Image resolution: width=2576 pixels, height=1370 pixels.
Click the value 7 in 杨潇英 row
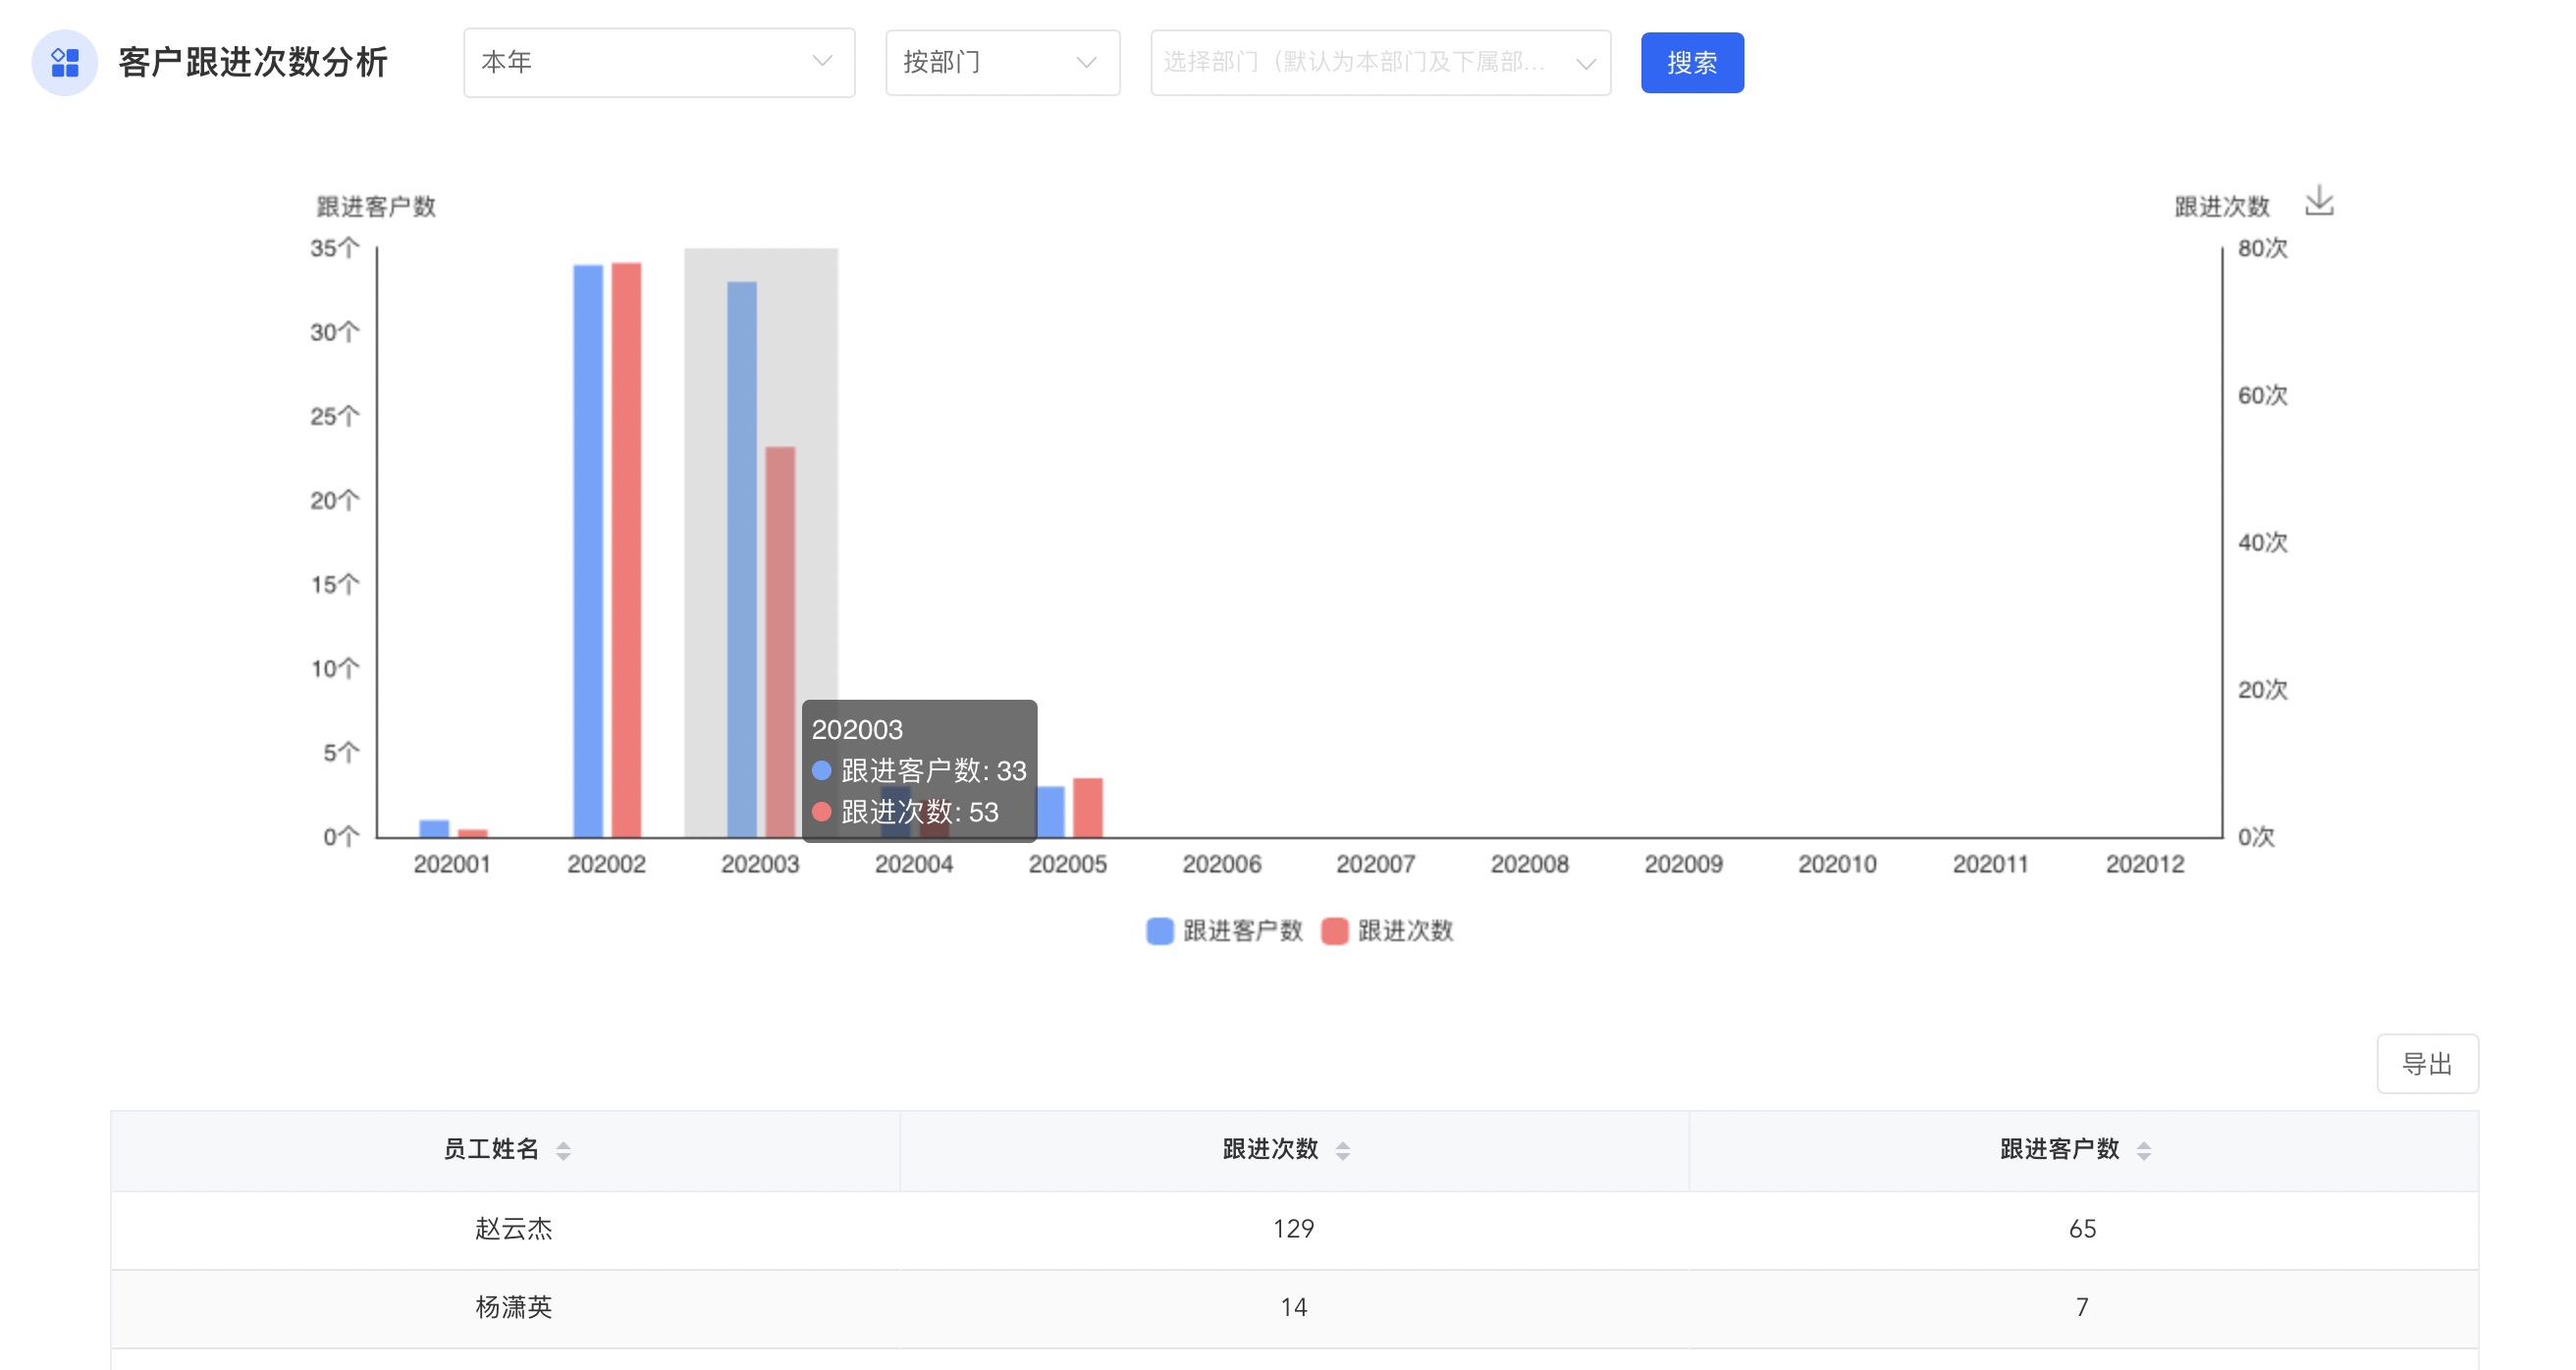coord(2083,1308)
